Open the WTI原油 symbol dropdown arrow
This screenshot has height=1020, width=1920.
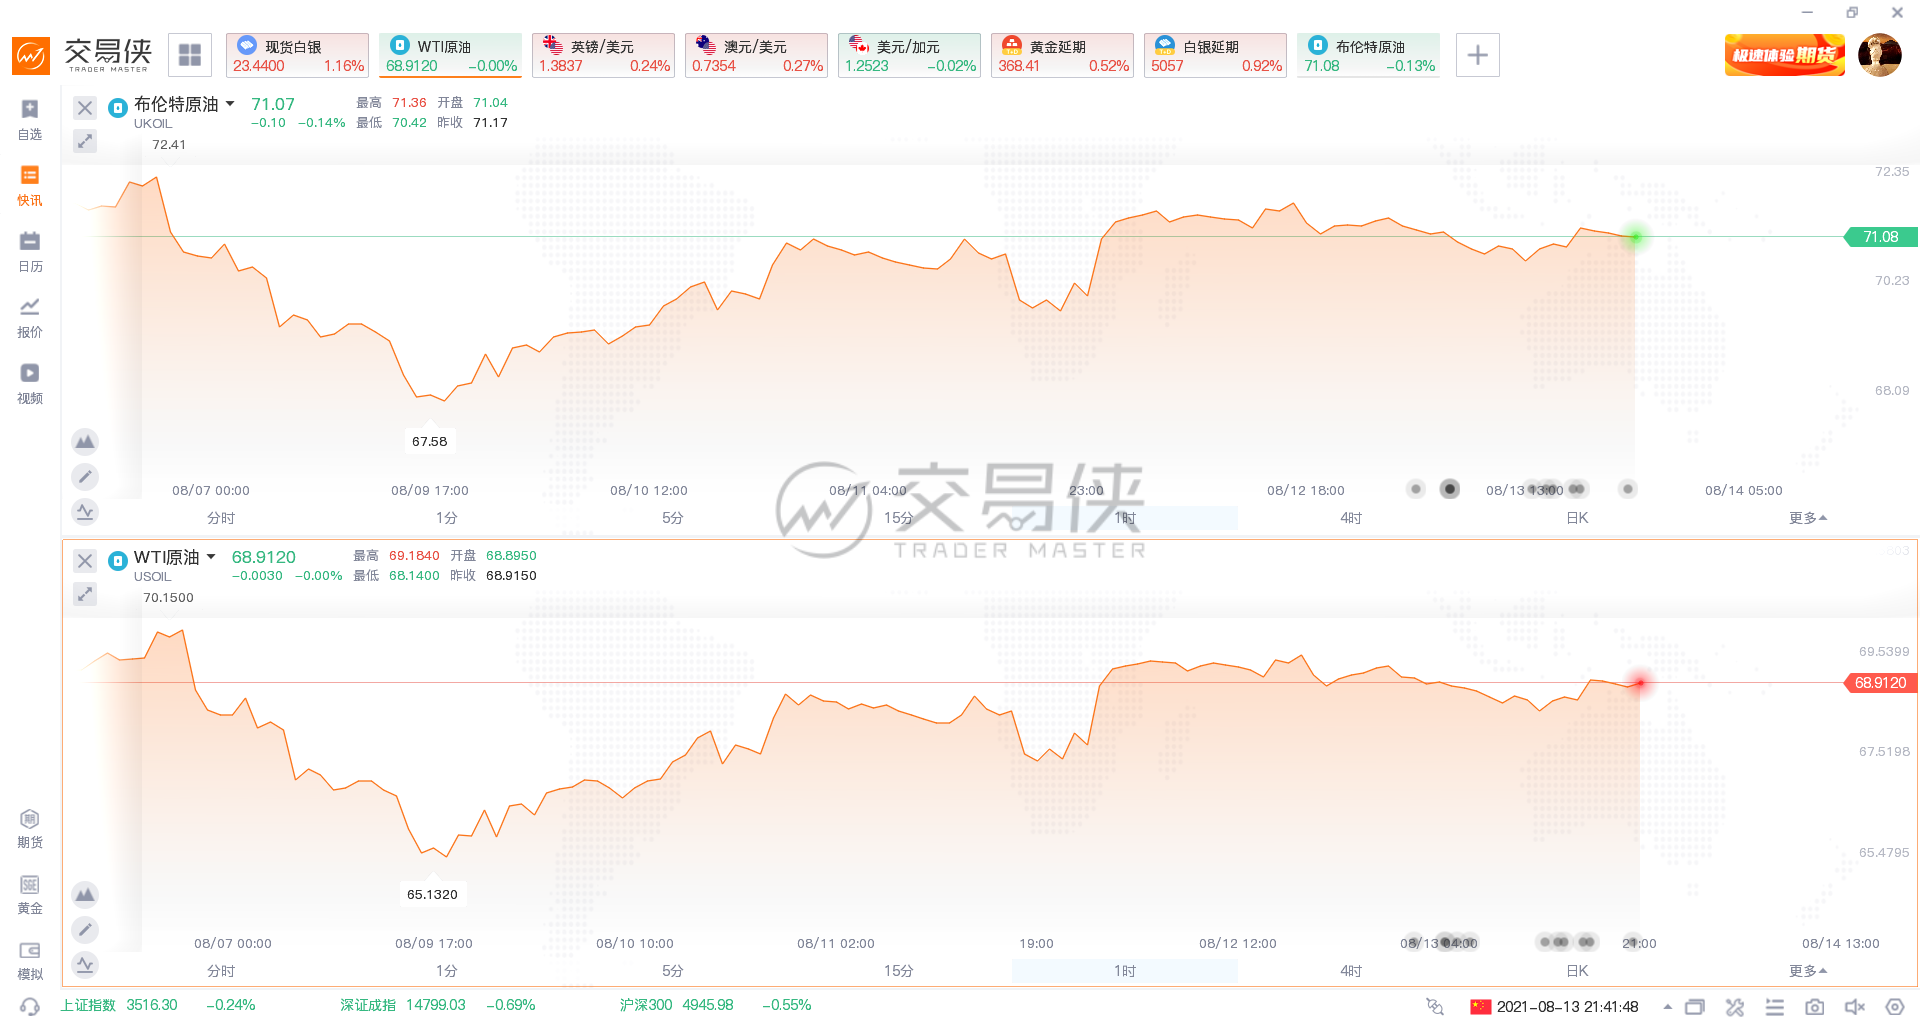pyautogui.click(x=211, y=557)
